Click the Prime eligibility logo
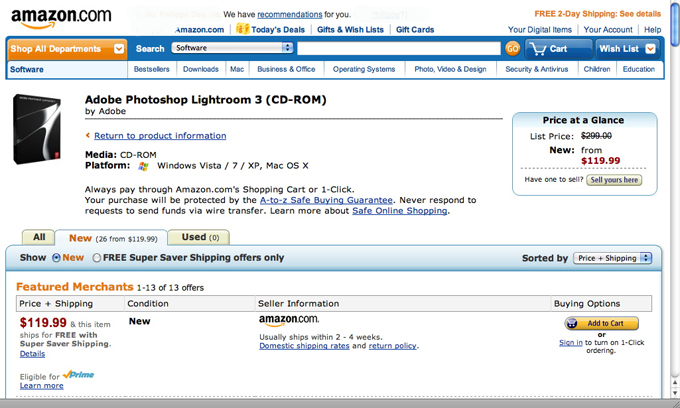Screen dimensions: 680x408 (x=78, y=375)
